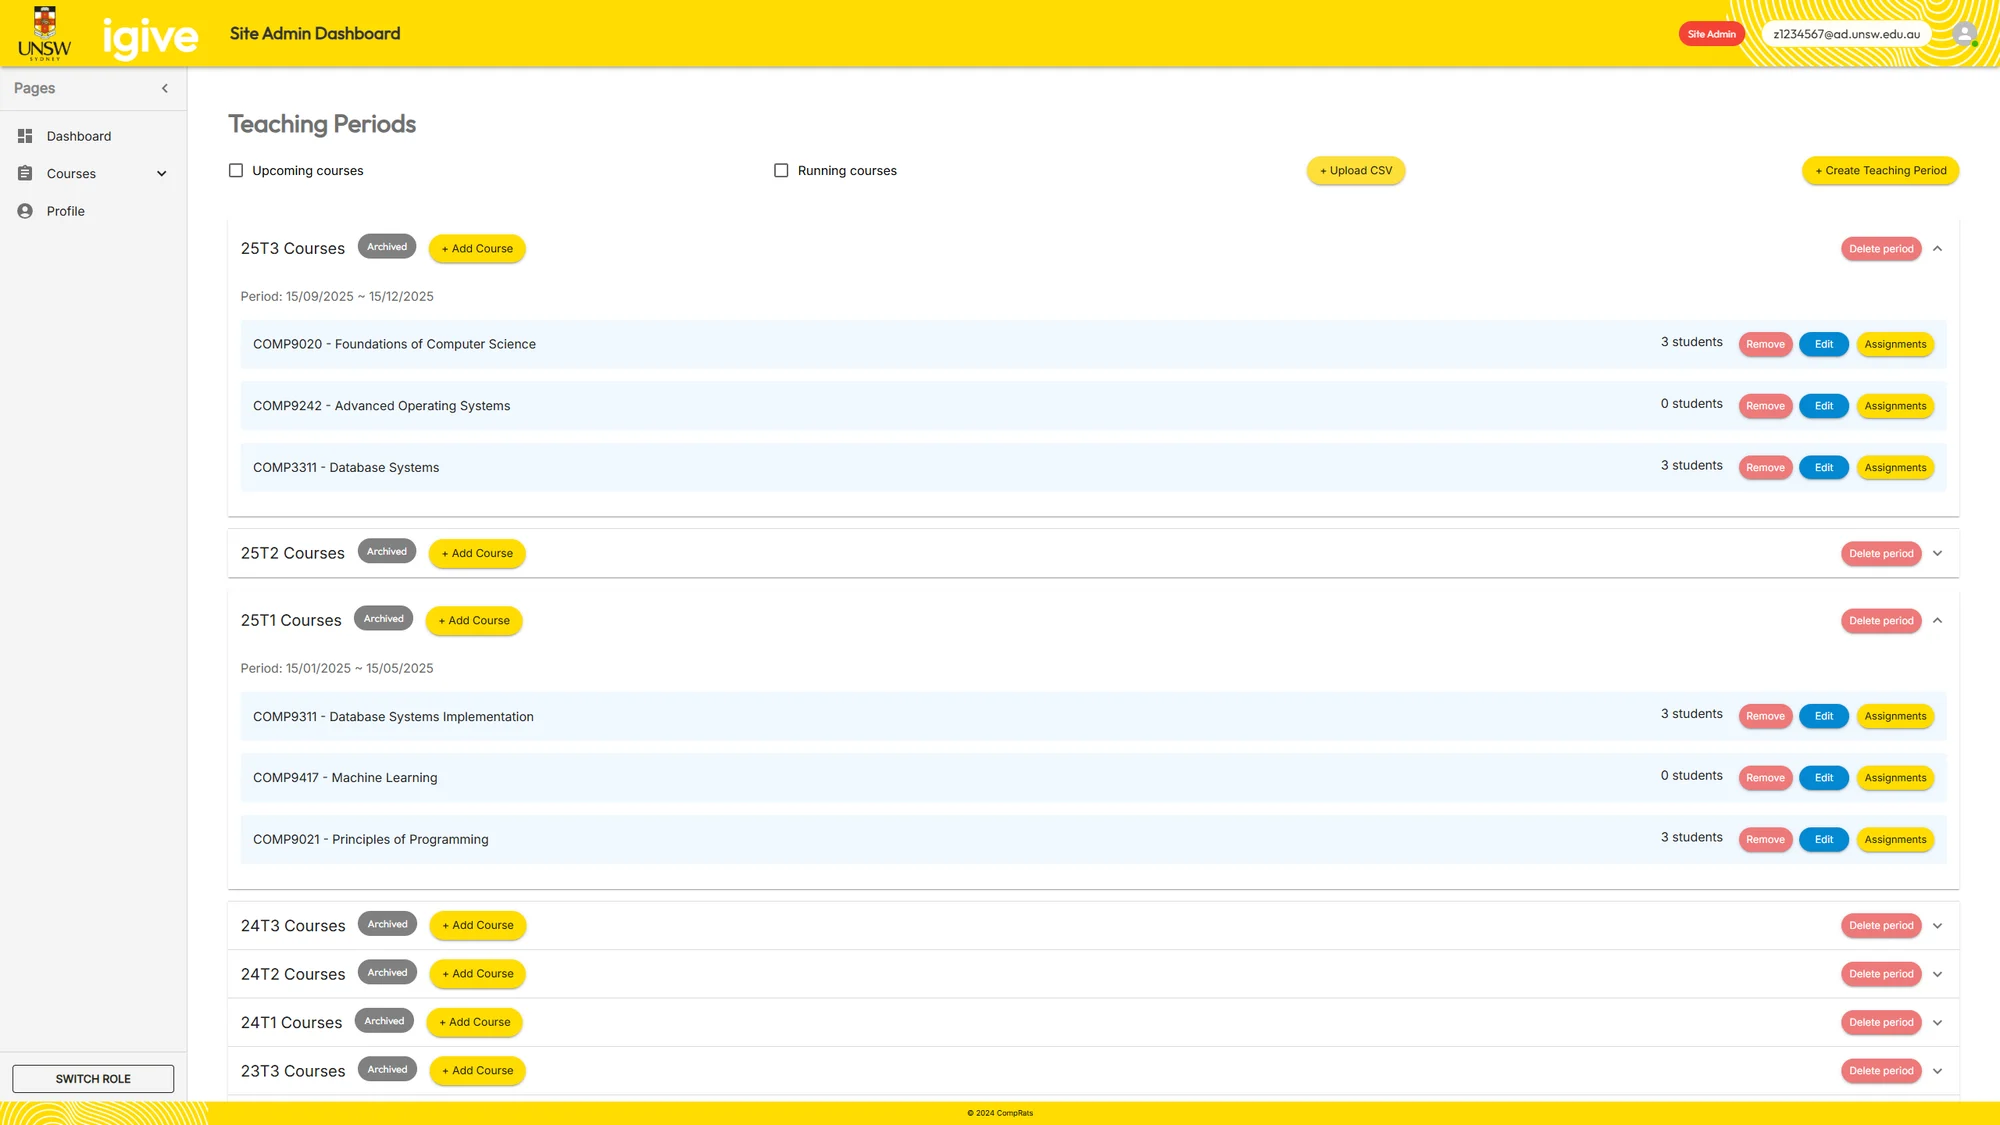Click the Dashboard grid icon
2000x1125 pixels.
click(x=25, y=136)
